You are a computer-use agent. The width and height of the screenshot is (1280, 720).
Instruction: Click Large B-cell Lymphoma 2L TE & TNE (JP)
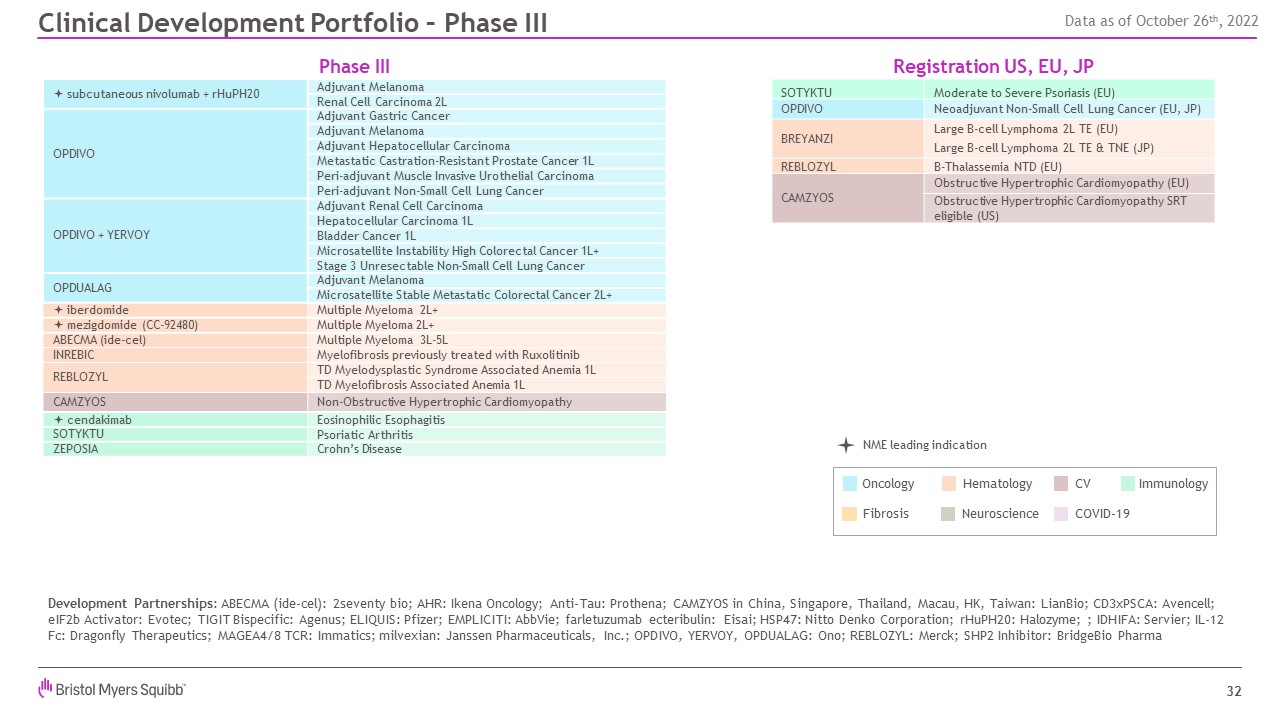pyautogui.click(x=1044, y=148)
